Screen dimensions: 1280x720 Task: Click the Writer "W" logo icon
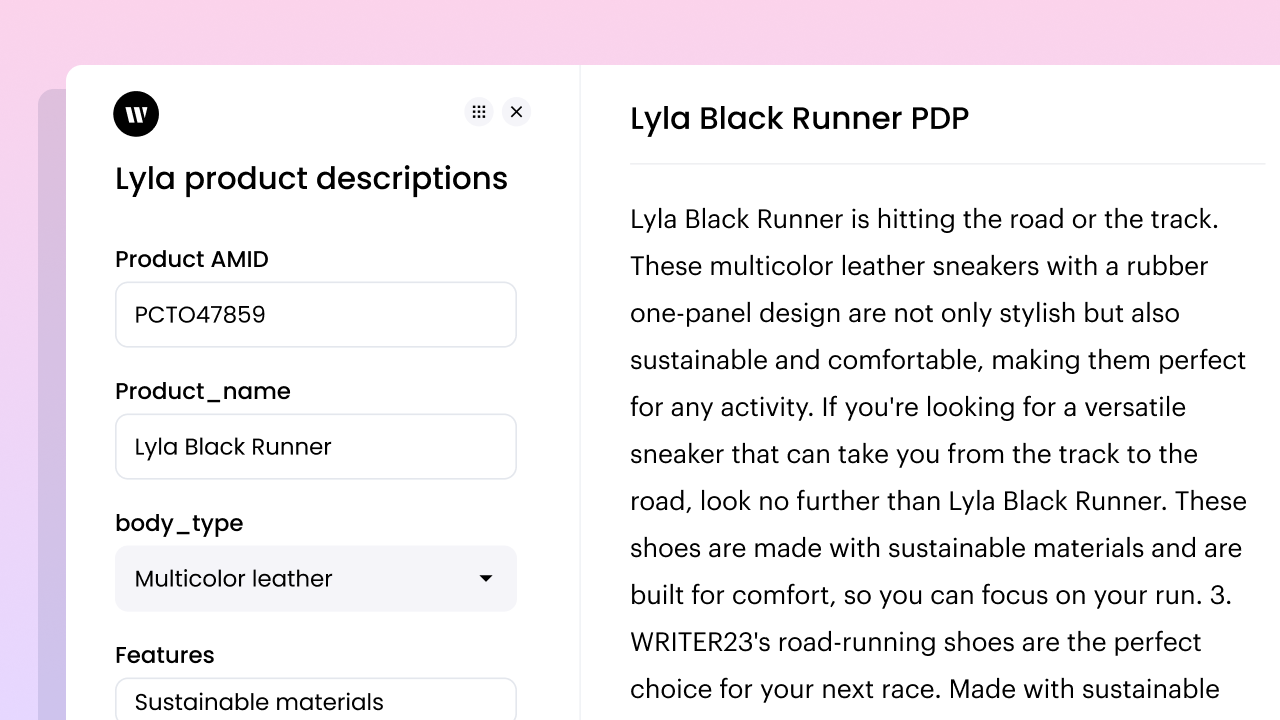[x=136, y=114]
